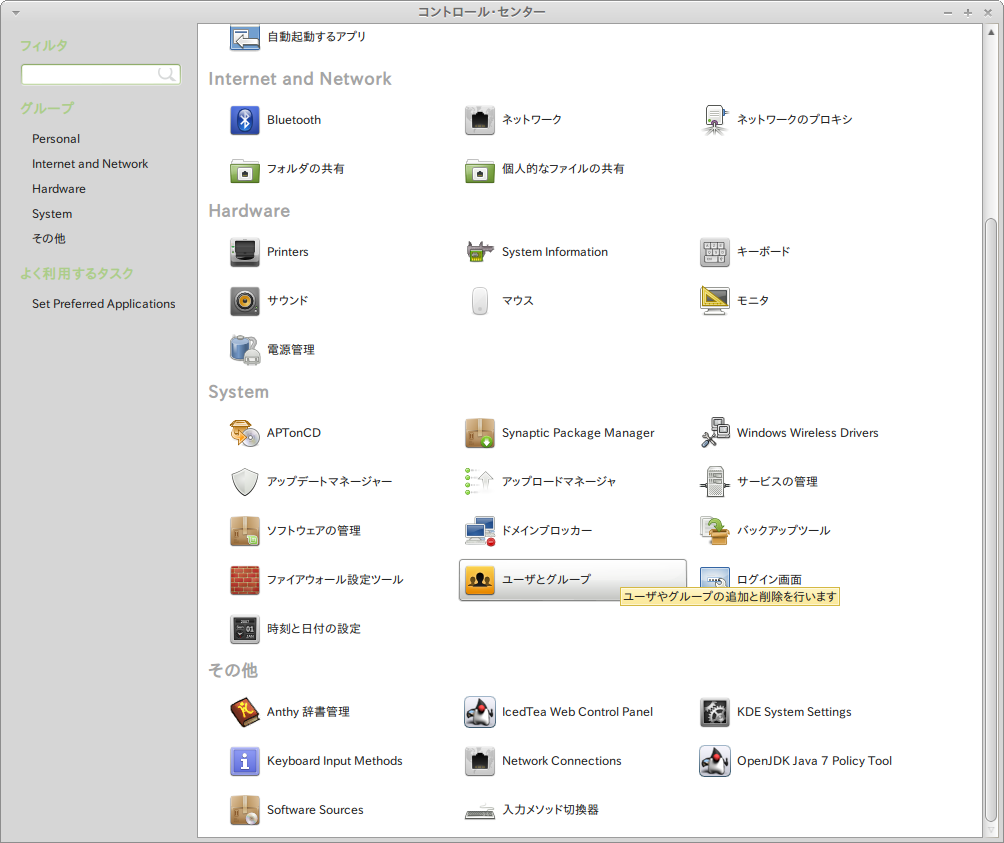Open Windows Wireless Drivers
This screenshot has height=843, width=1004.
click(714, 433)
